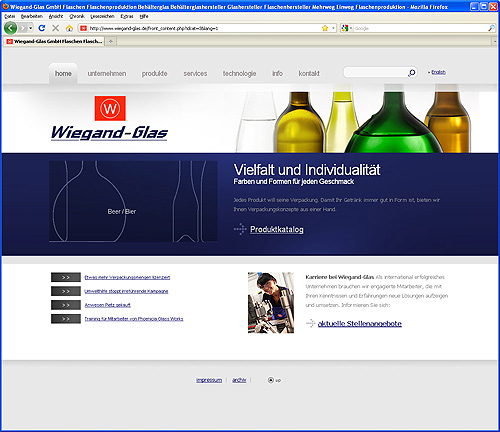Viewport: 500px width, 432px height.
Task: Minimize the Firefox window
Action: (x=474, y=6)
